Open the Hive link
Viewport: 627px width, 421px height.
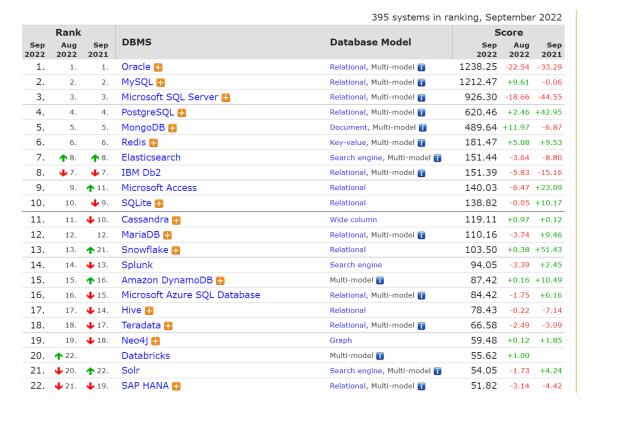pos(132,310)
